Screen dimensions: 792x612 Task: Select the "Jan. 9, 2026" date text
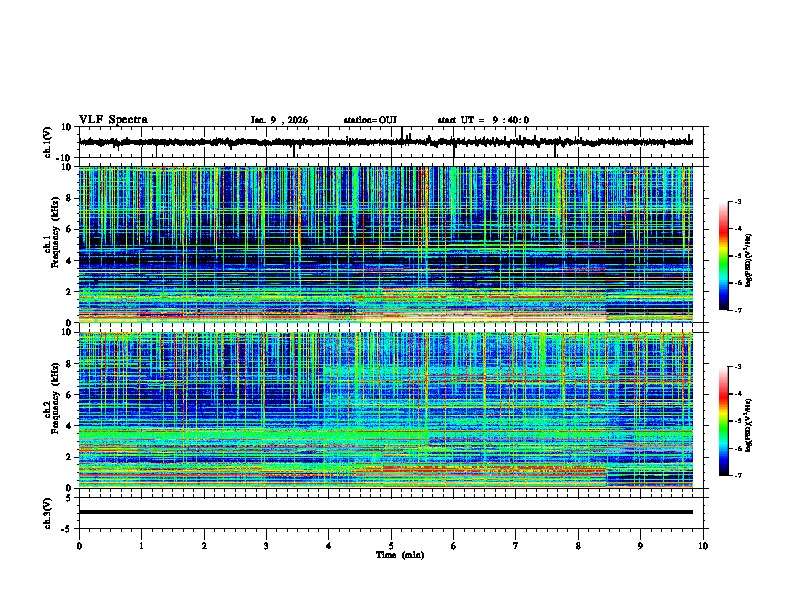click(279, 120)
